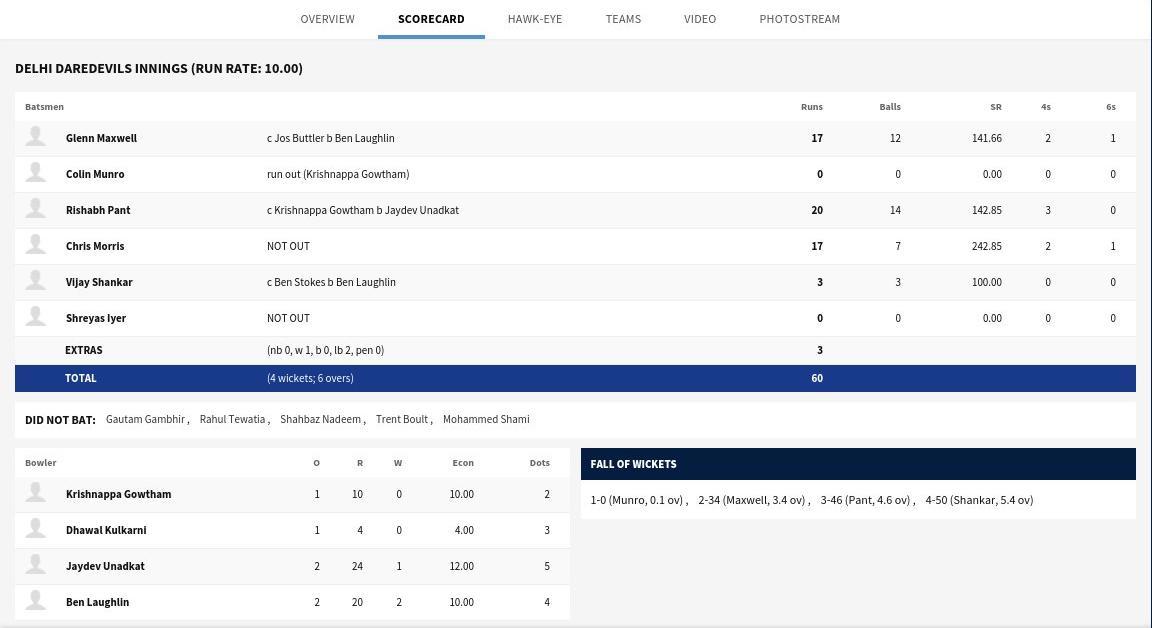Screen dimensions: 1152x628
Task: Click Shreyas Iyer's NOT OUT status
Action: point(288,318)
